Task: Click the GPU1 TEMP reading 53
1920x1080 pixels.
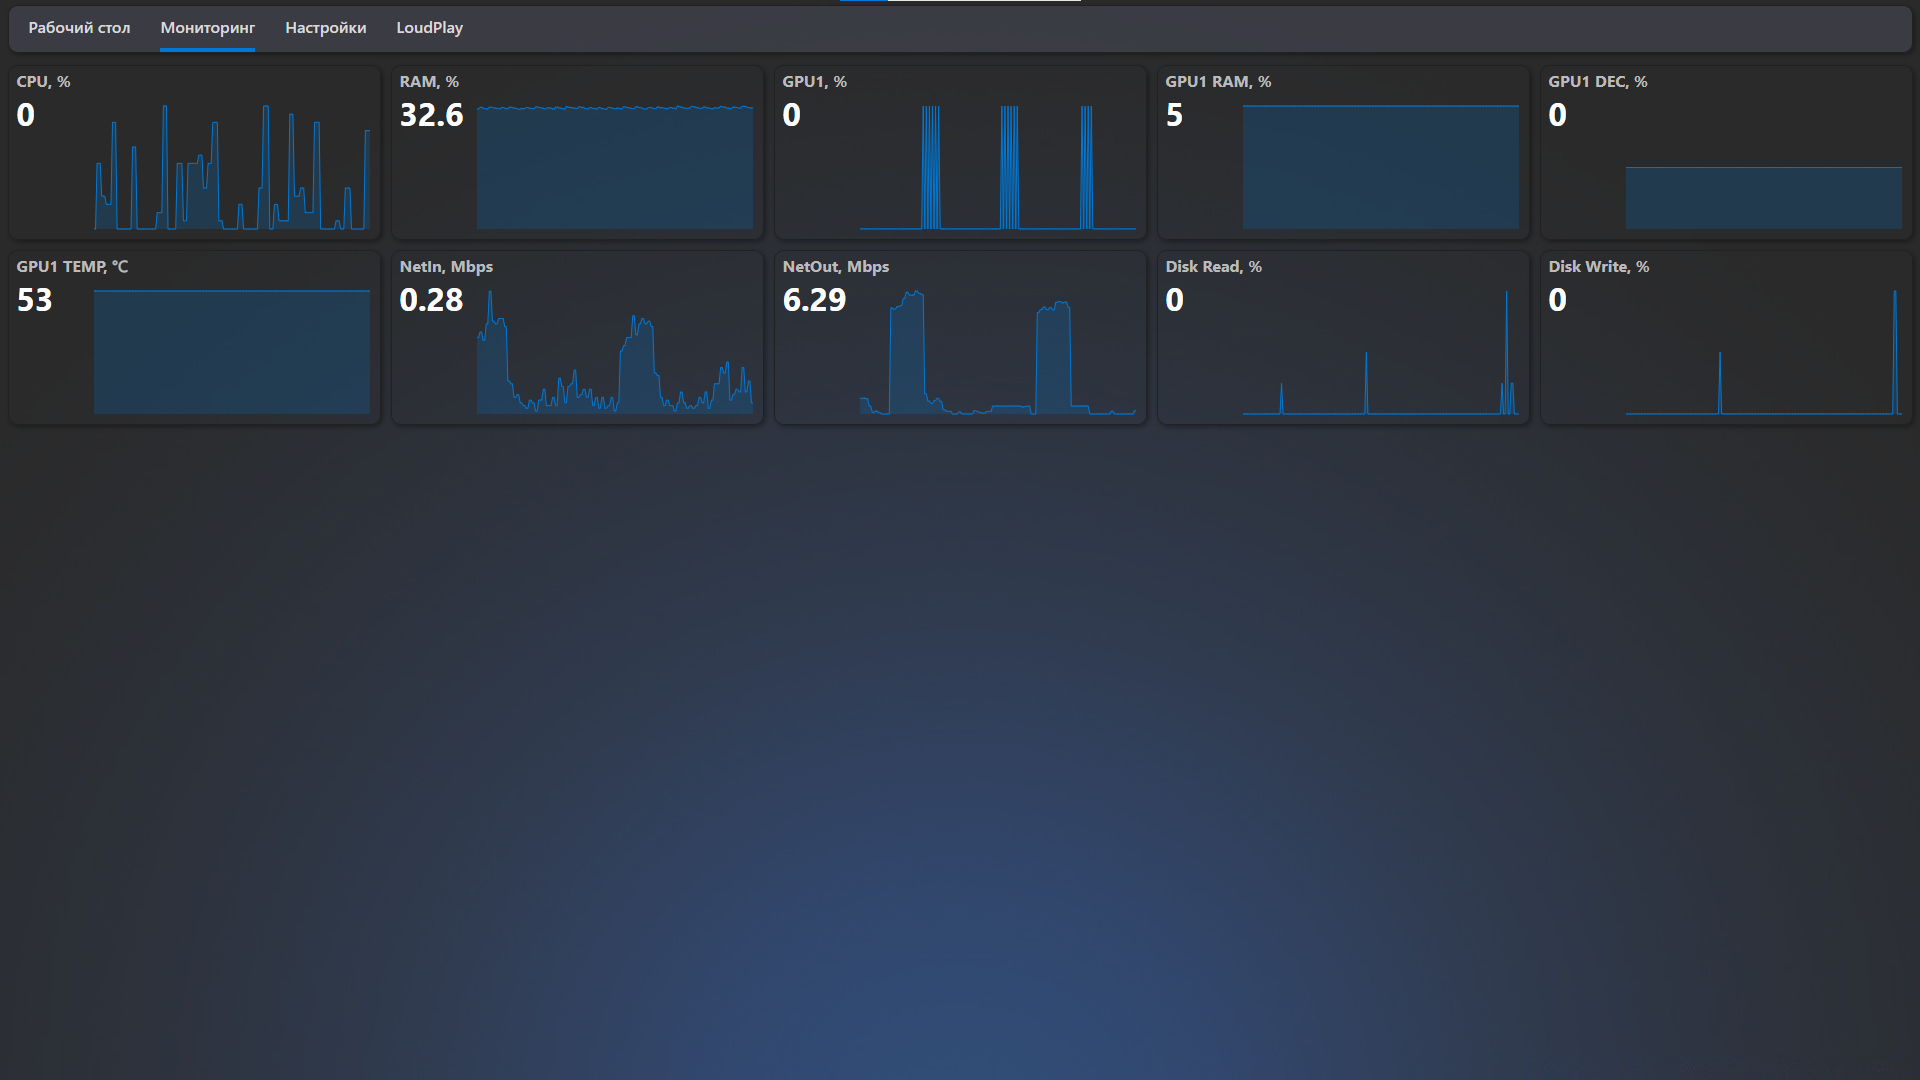Action: tap(34, 300)
